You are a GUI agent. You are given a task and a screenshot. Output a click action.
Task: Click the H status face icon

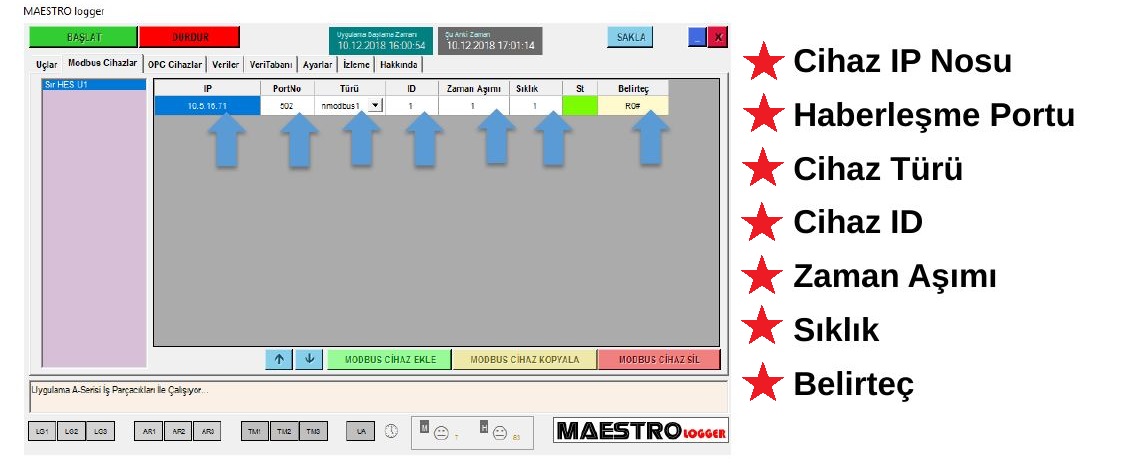click(500, 433)
